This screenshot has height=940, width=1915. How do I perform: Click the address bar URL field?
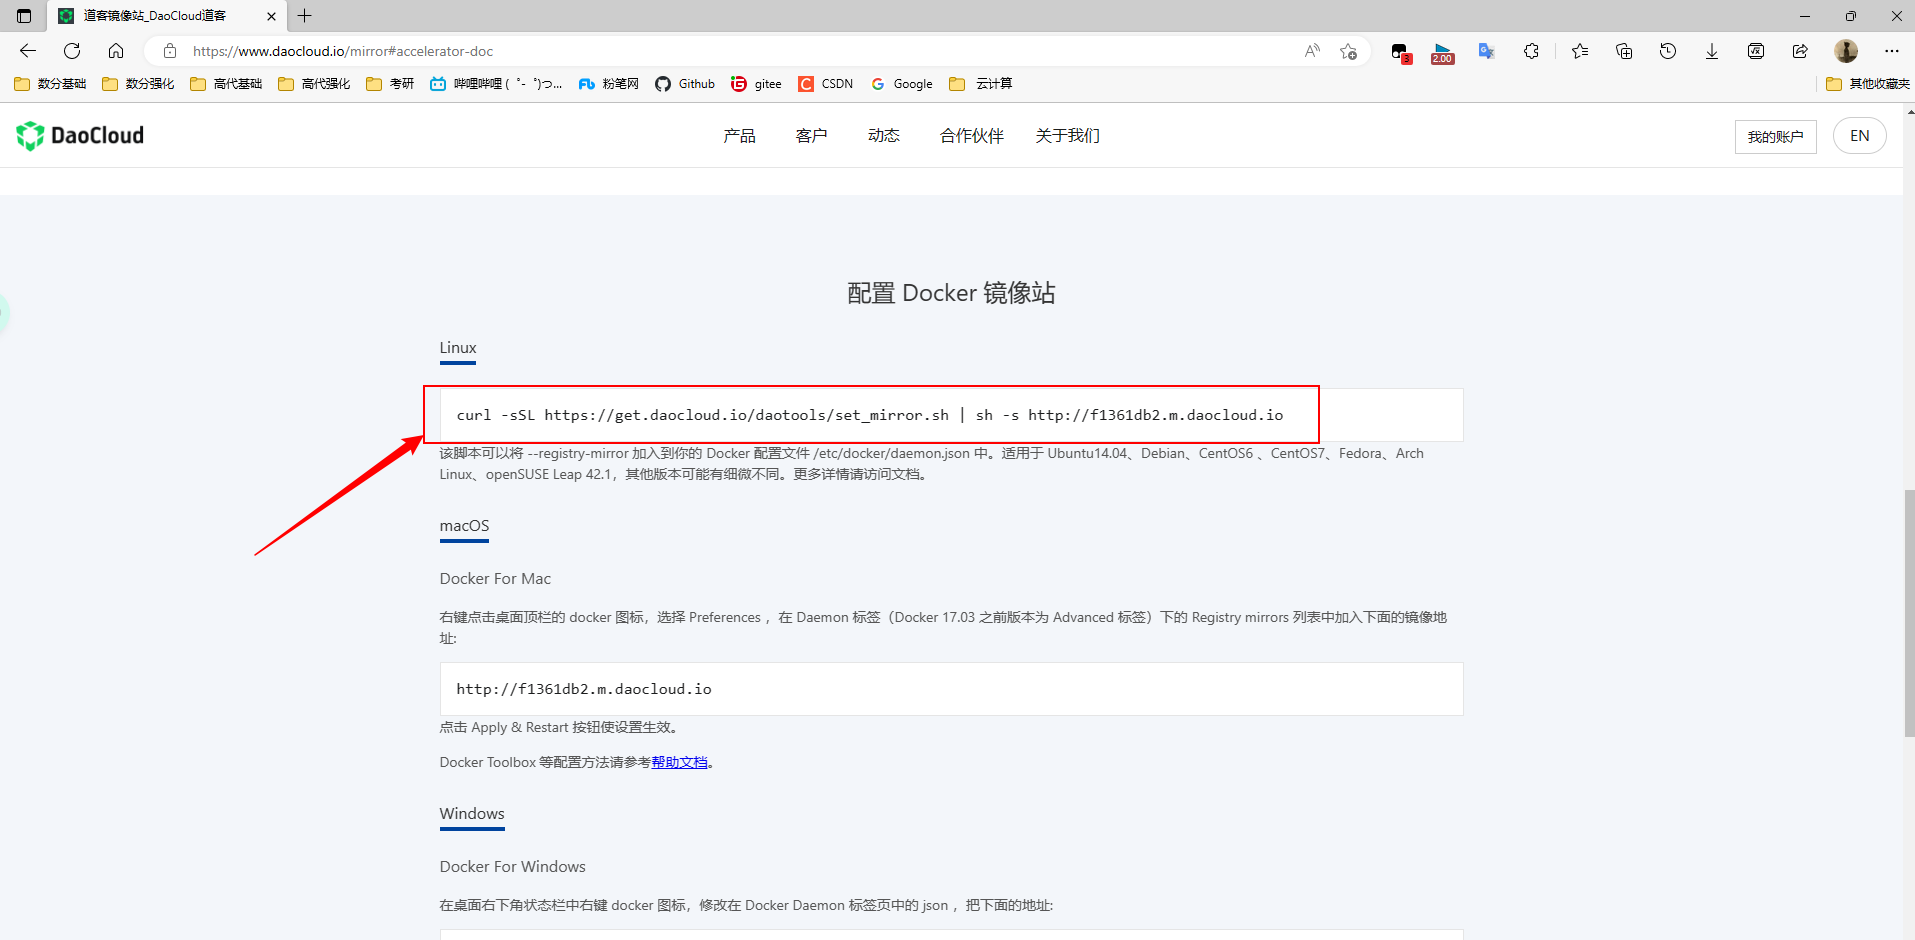point(700,51)
